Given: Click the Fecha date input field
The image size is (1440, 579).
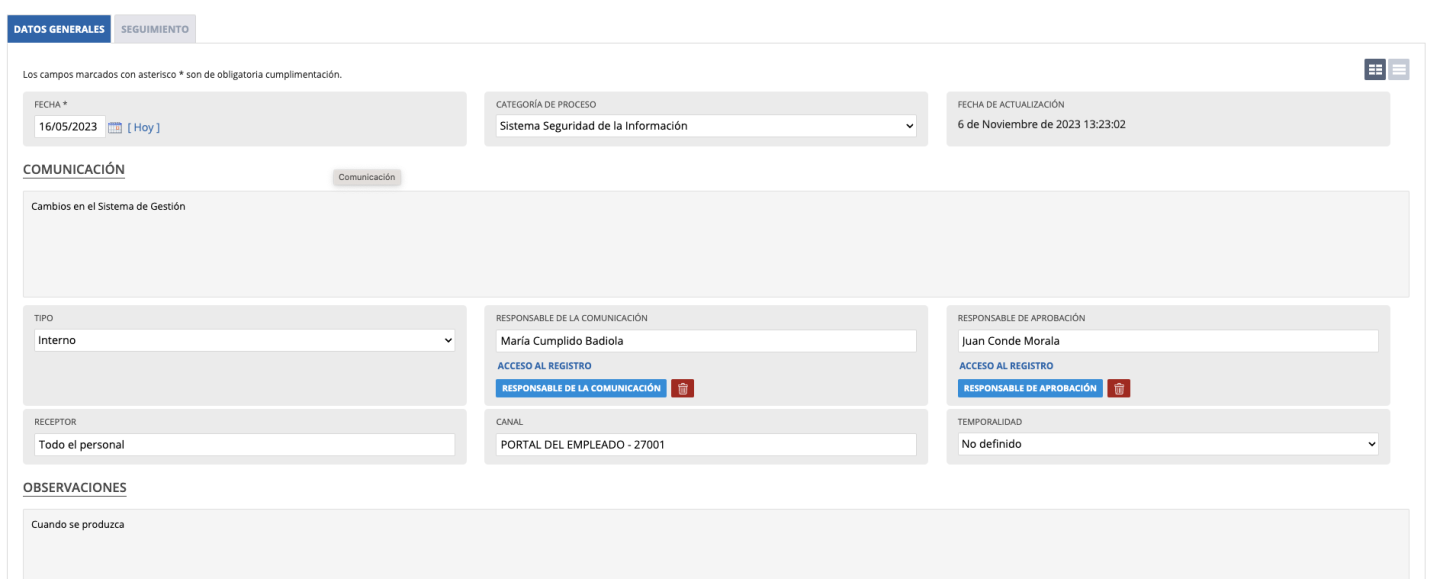Looking at the screenshot, I should pyautogui.click(x=68, y=126).
